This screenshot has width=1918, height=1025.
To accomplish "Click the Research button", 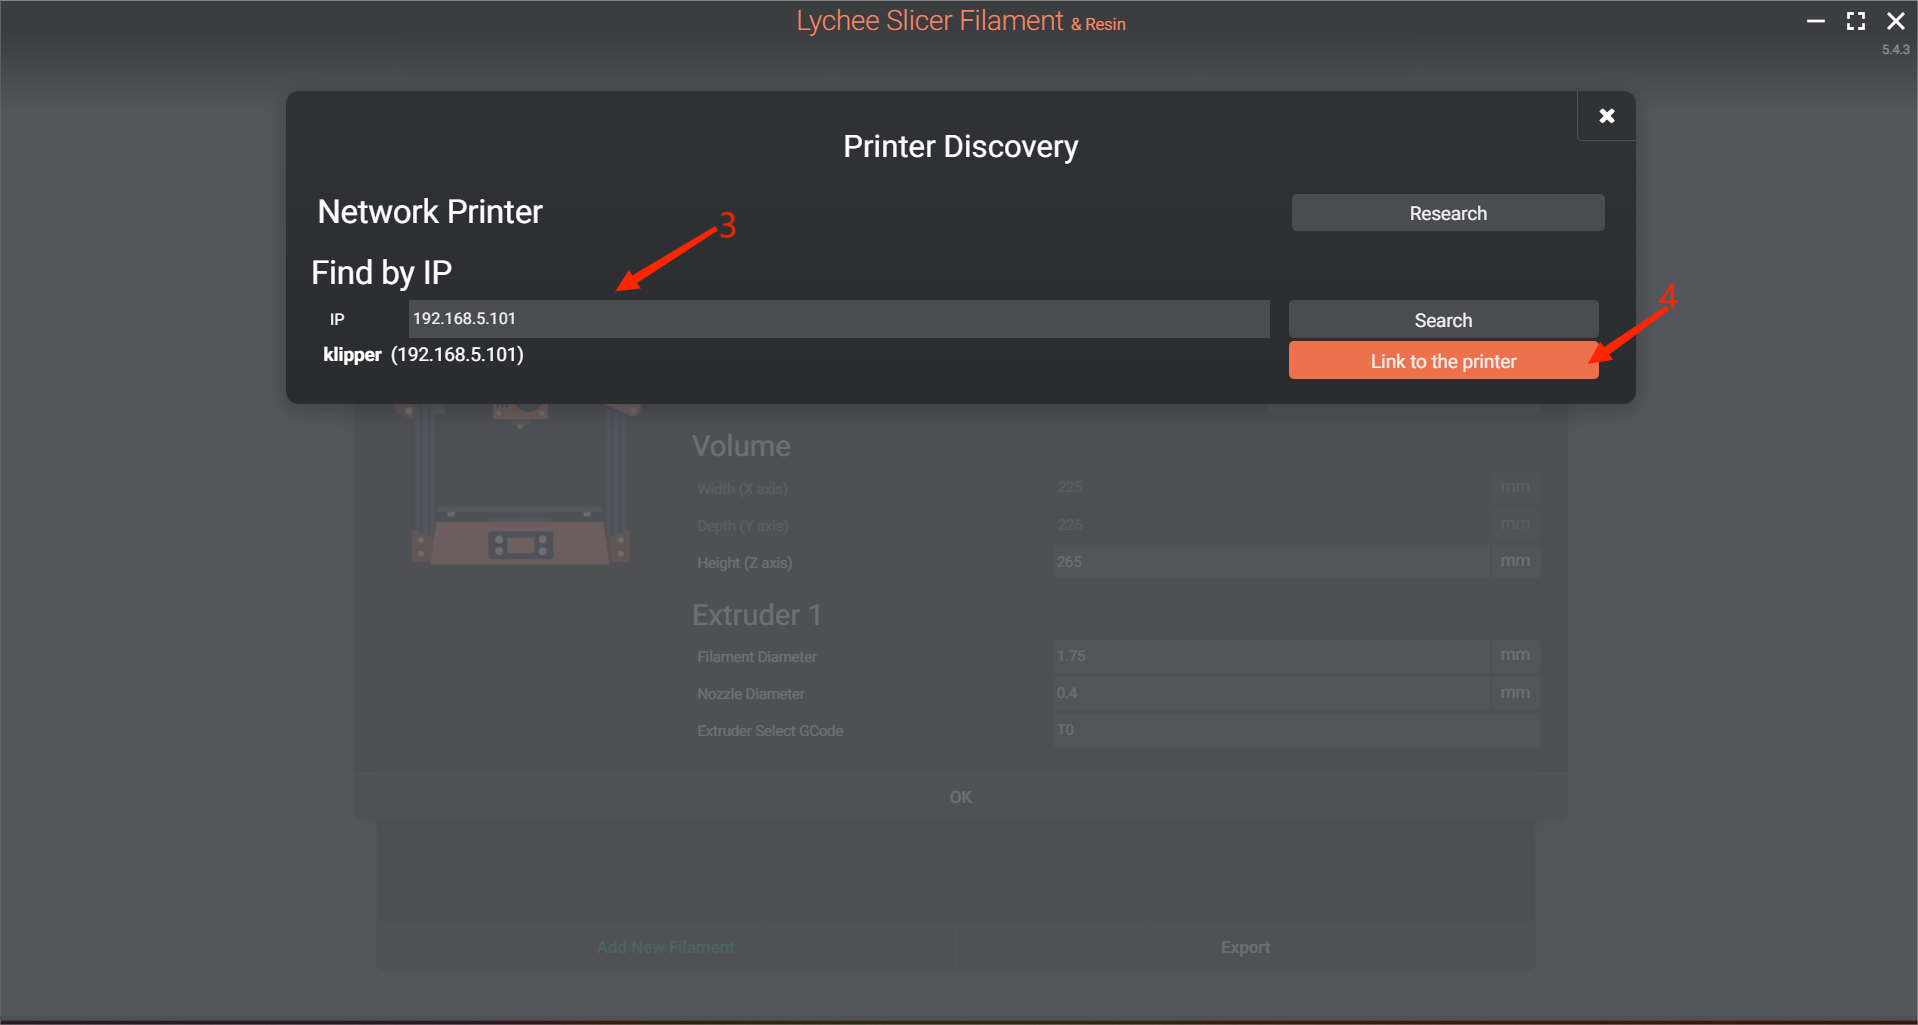I will [x=1447, y=213].
